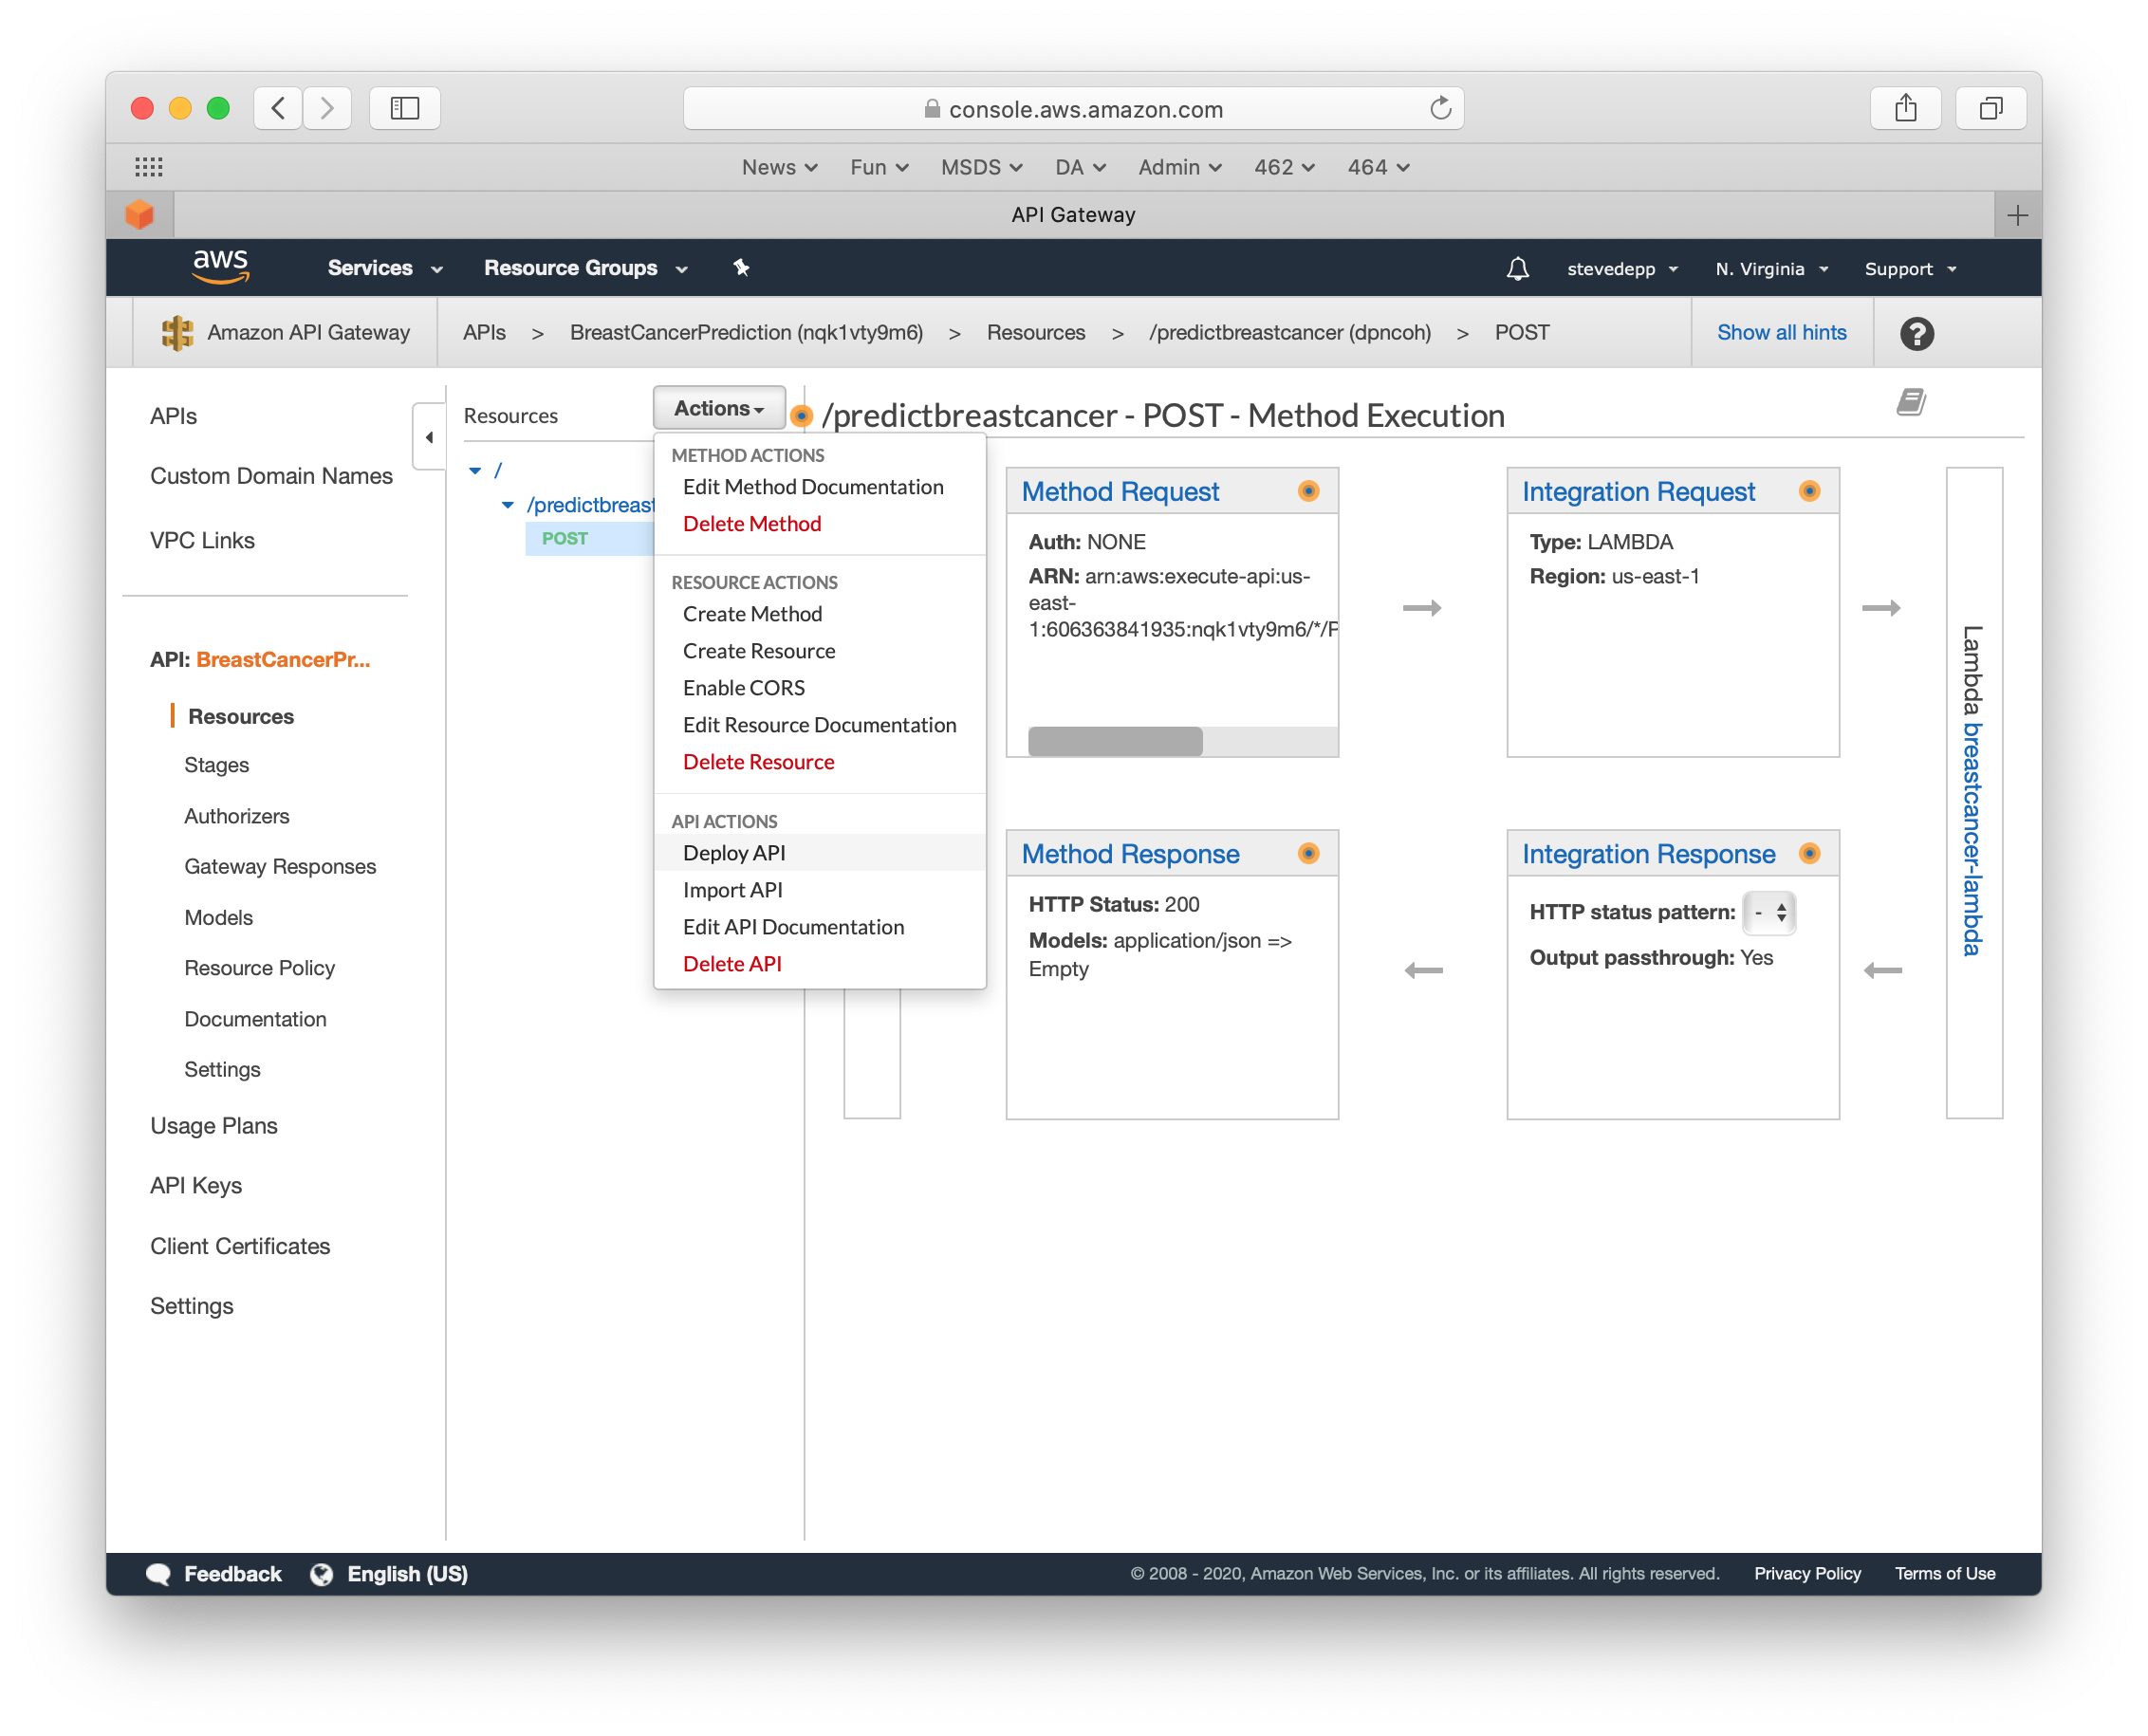
Task: Open the HTTP status pattern selector
Action: pyautogui.click(x=1769, y=912)
